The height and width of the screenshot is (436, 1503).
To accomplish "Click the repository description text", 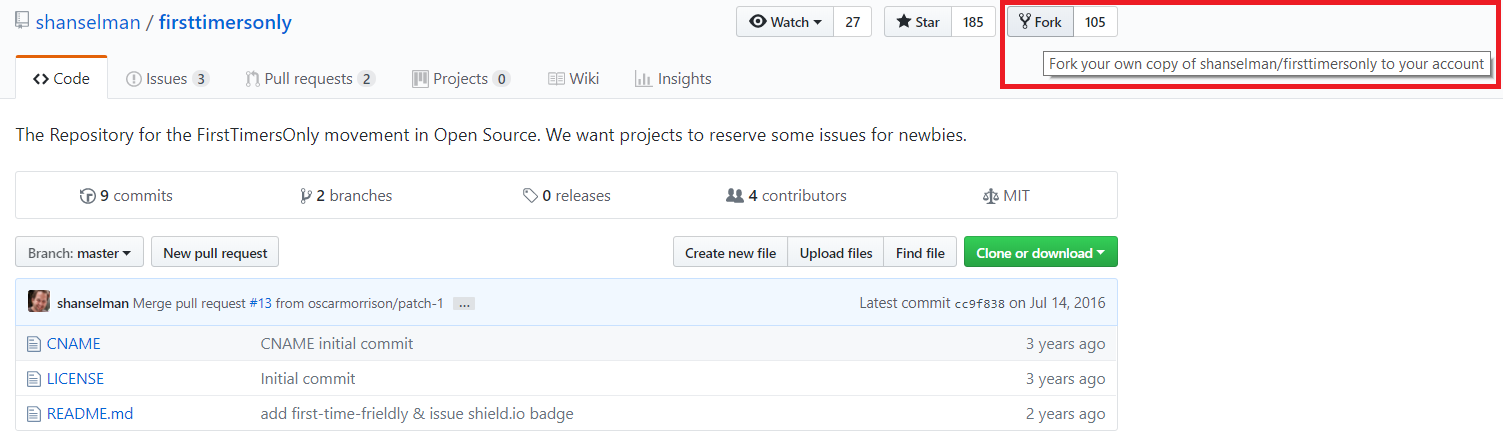I will pyautogui.click(x=491, y=135).
